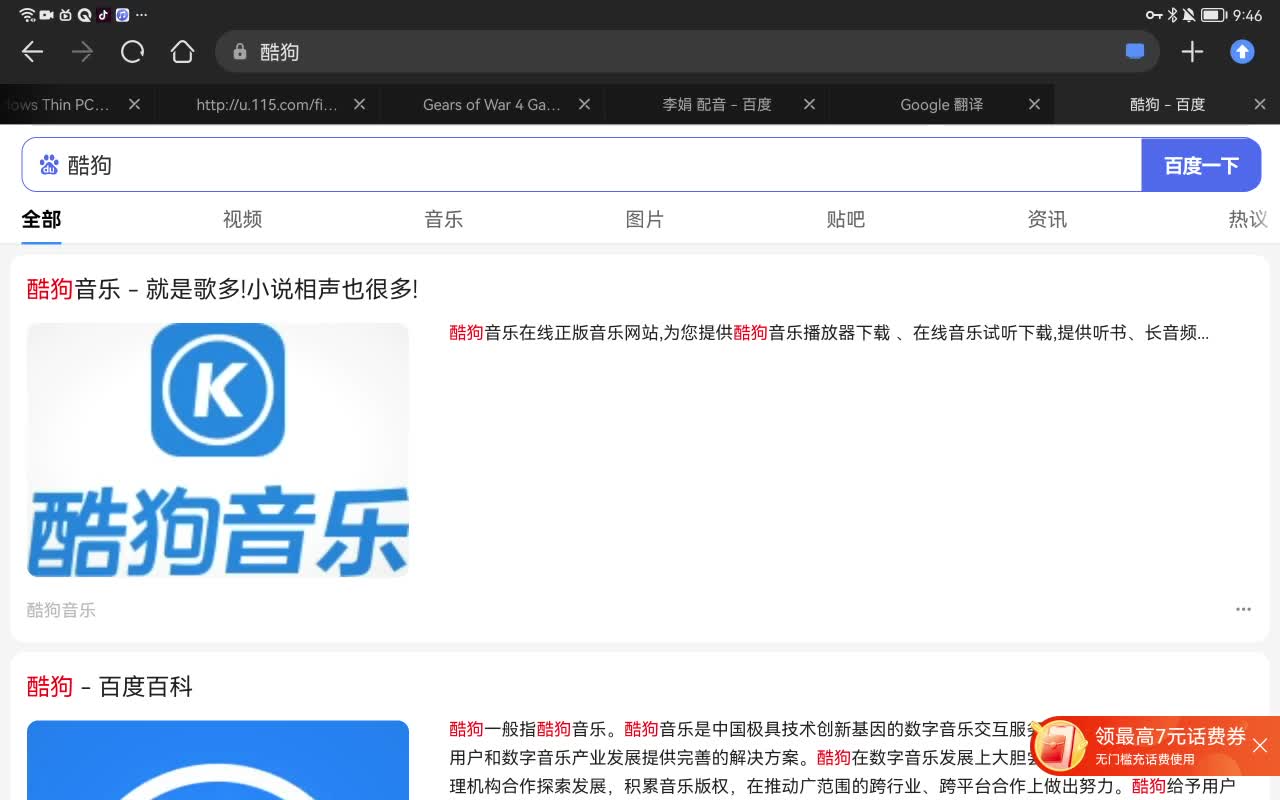1280x800 pixels.
Task: Switch to the Gears of War 4 tab
Action: pyautogui.click(x=492, y=104)
